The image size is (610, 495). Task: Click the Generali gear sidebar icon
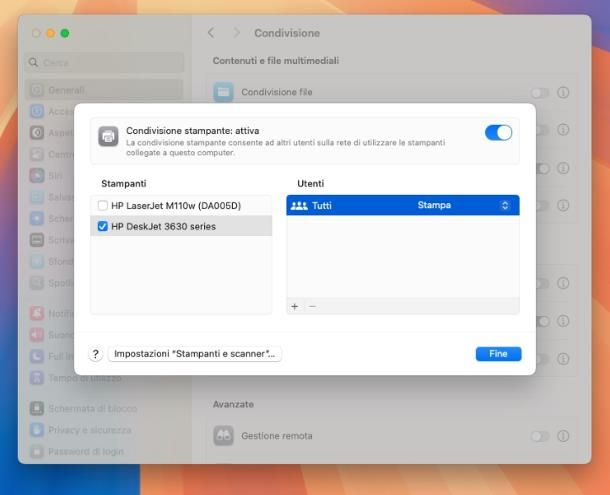pyautogui.click(x=37, y=90)
